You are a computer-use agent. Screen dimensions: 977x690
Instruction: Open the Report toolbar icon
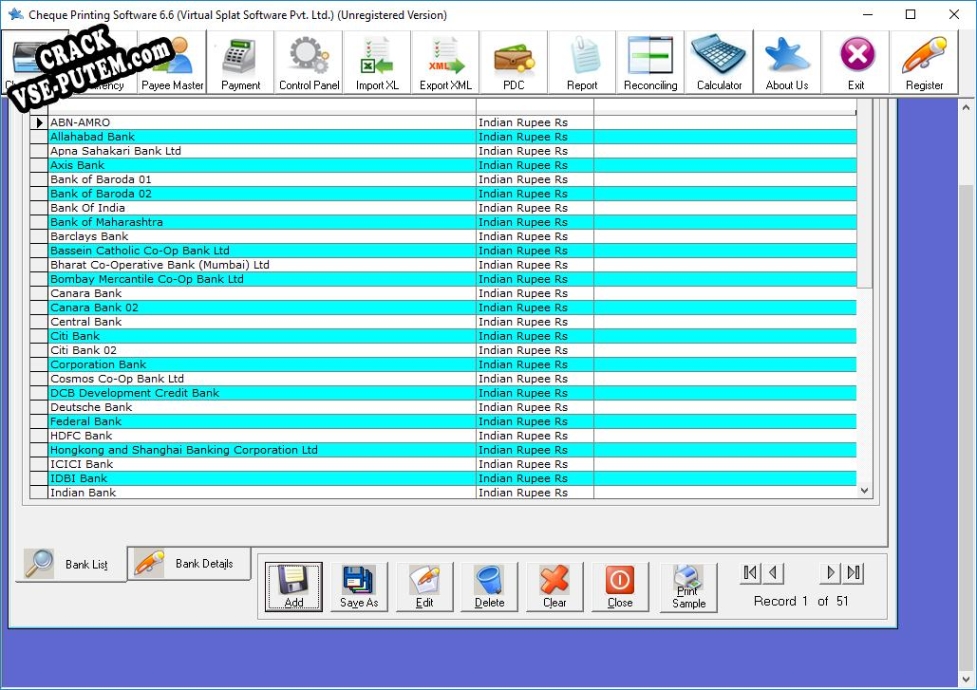pos(582,63)
